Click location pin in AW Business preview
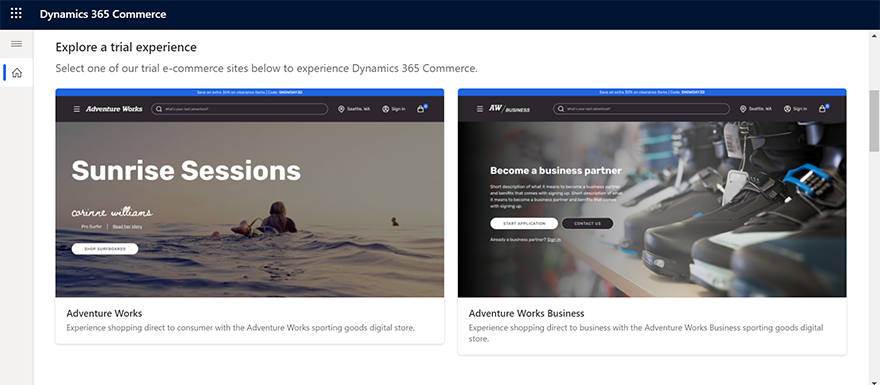 click(x=743, y=109)
